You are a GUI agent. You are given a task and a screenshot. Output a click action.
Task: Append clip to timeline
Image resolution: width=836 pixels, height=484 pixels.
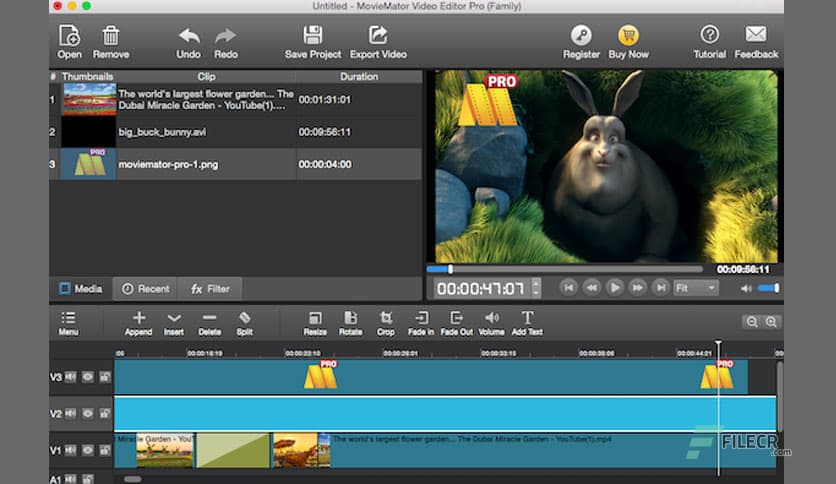(x=139, y=324)
